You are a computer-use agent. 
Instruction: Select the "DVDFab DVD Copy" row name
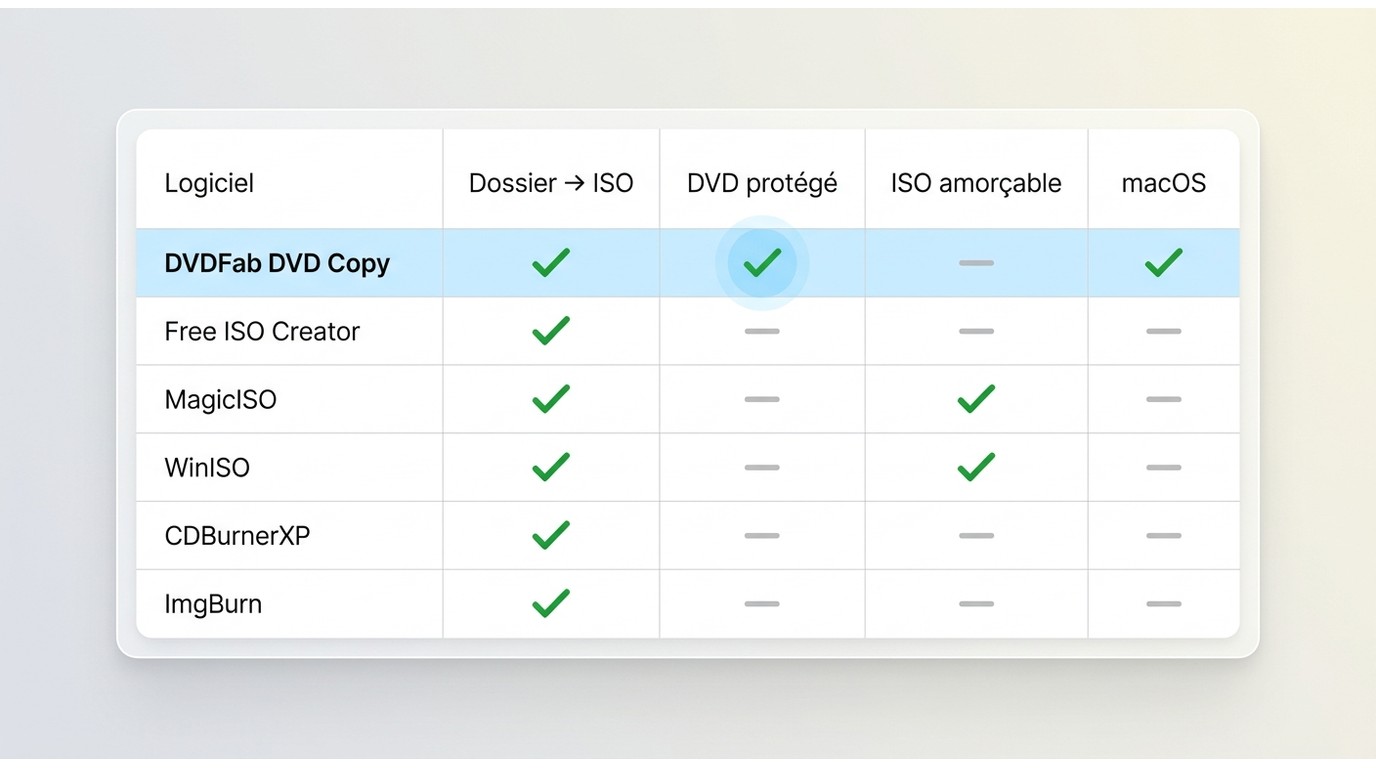click(277, 264)
